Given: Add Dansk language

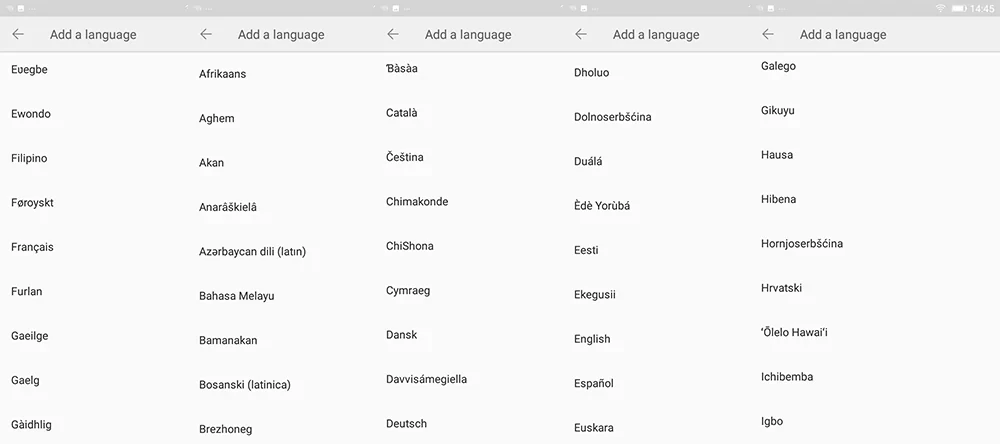Looking at the screenshot, I should point(402,334).
